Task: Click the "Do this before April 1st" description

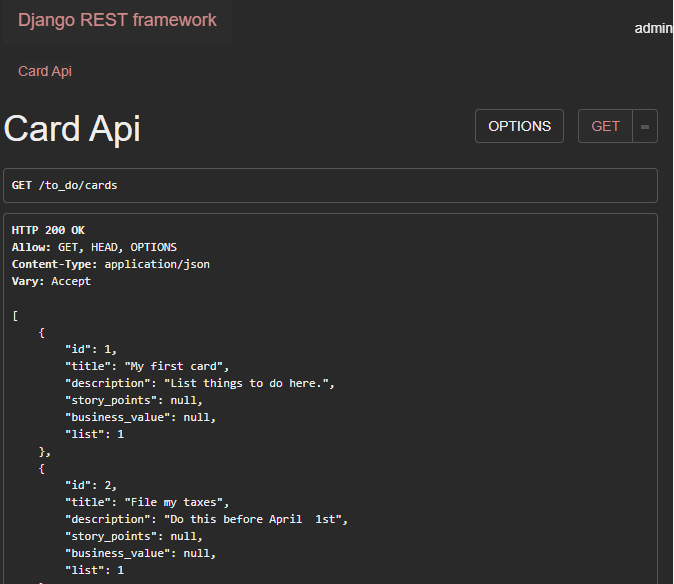Action: [253, 519]
